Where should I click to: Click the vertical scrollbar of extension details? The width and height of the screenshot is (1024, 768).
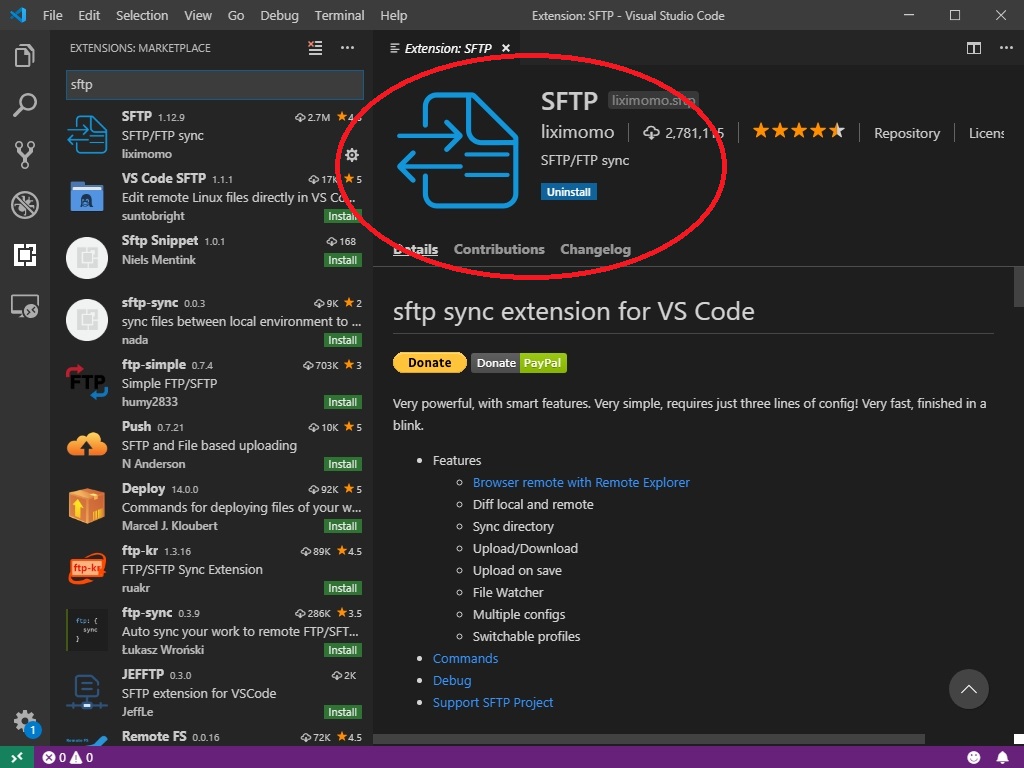[x=1018, y=287]
